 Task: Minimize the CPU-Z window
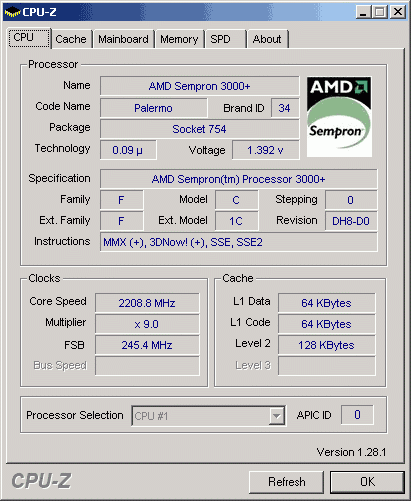(x=363, y=12)
